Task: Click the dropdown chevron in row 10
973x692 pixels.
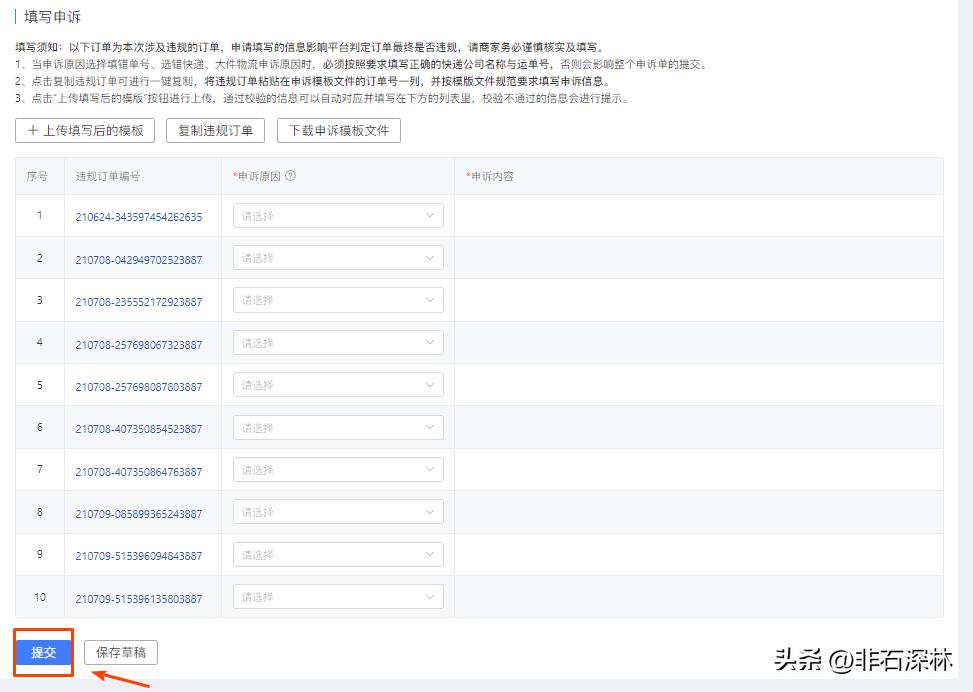Action: [x=431, y=596]
